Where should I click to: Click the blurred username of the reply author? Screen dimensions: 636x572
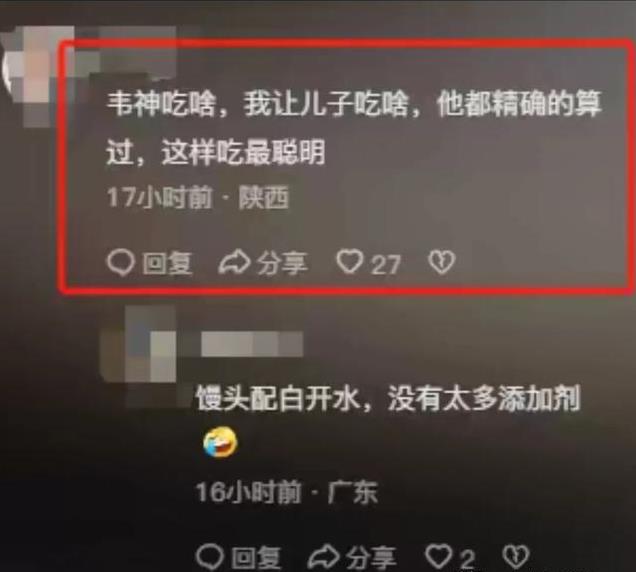pos(252,344)
